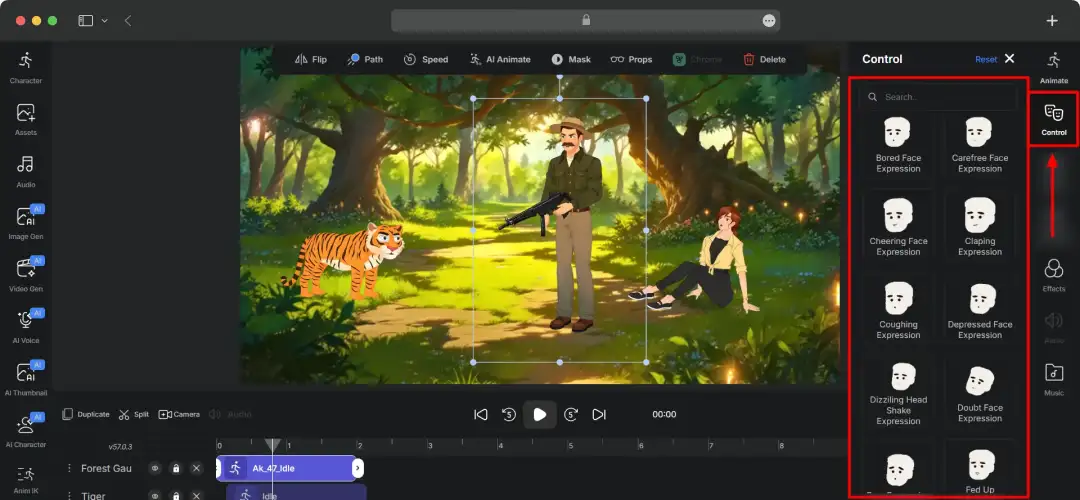Switch to the Control tab
The height and width of the screenshot is (500, 1080).
(1053, 119)
